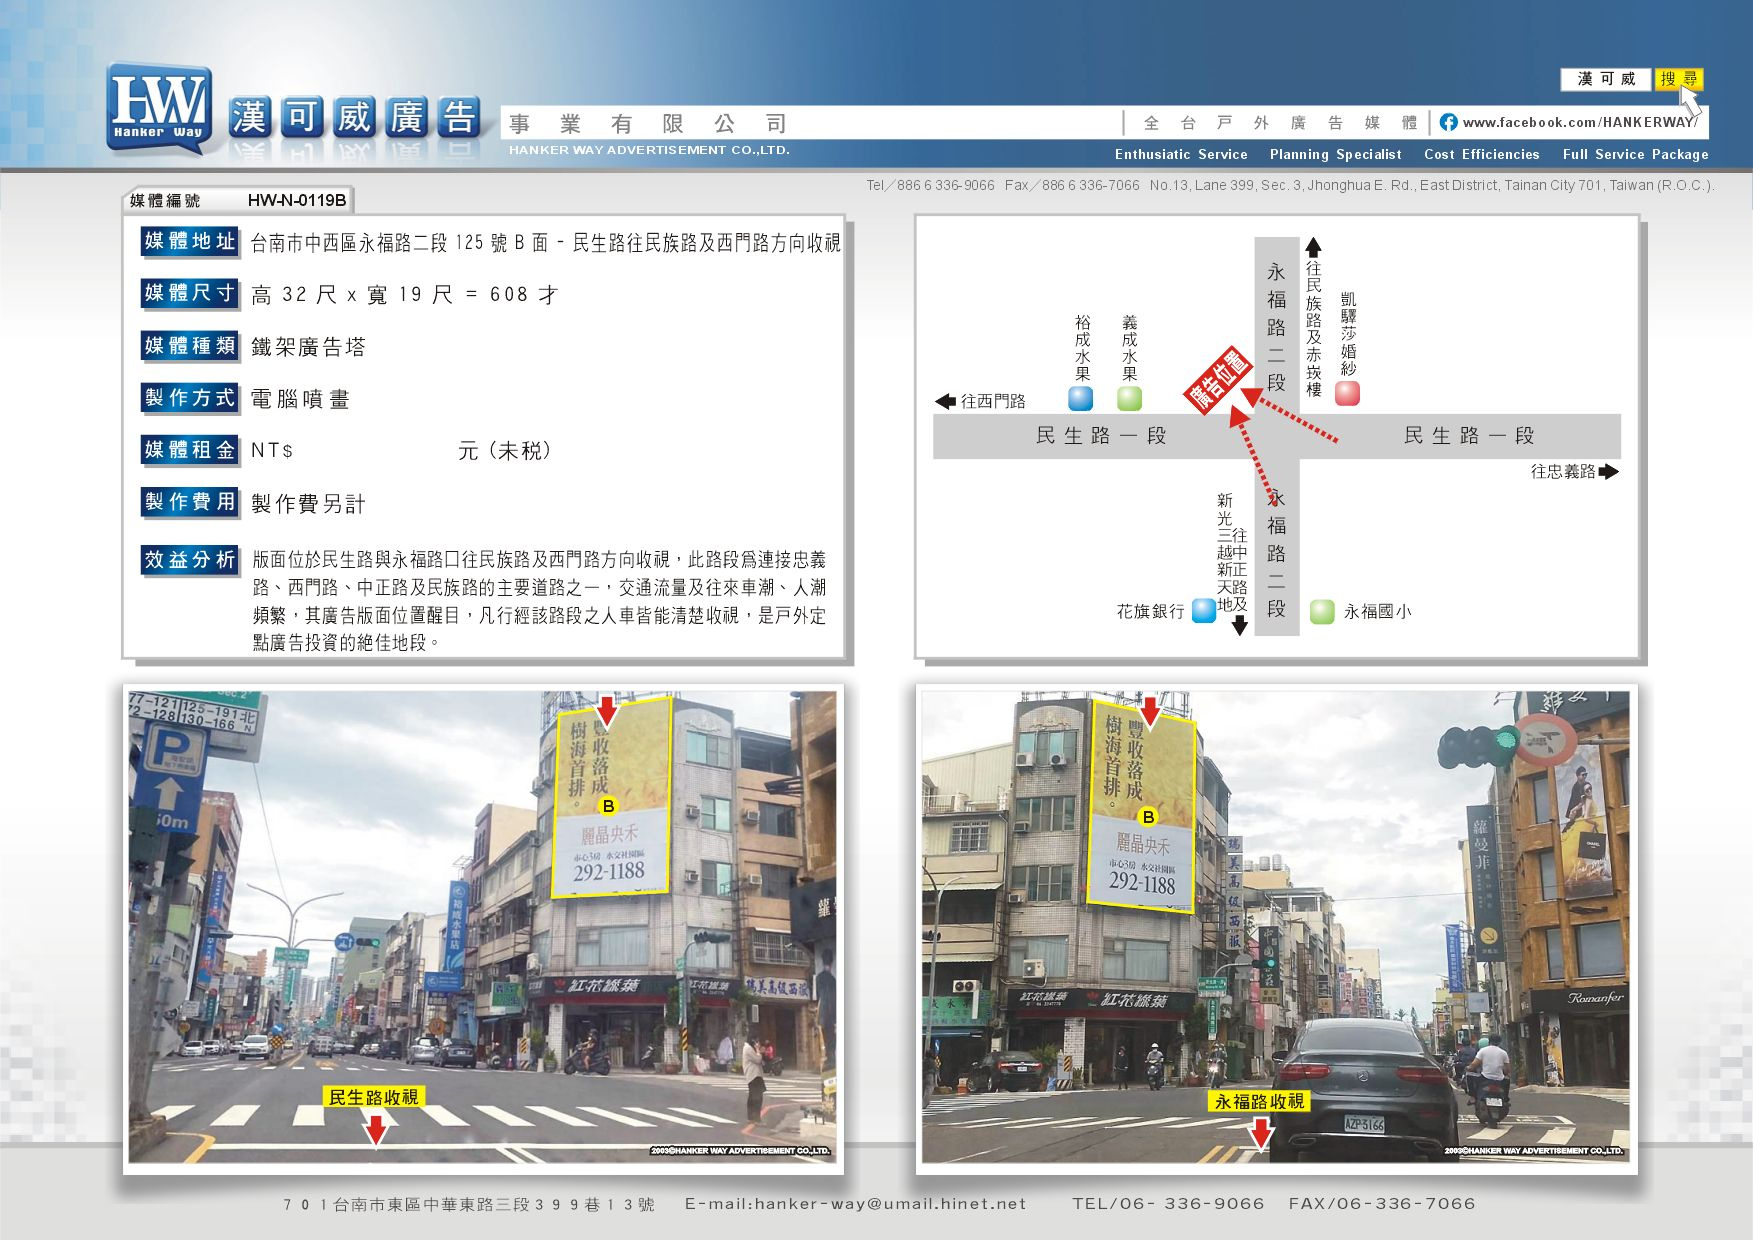Select the 媒體編號 HW-N-0119B label
The image size is (1753, 1240).
pyautogui.click(x=238, y=200)
